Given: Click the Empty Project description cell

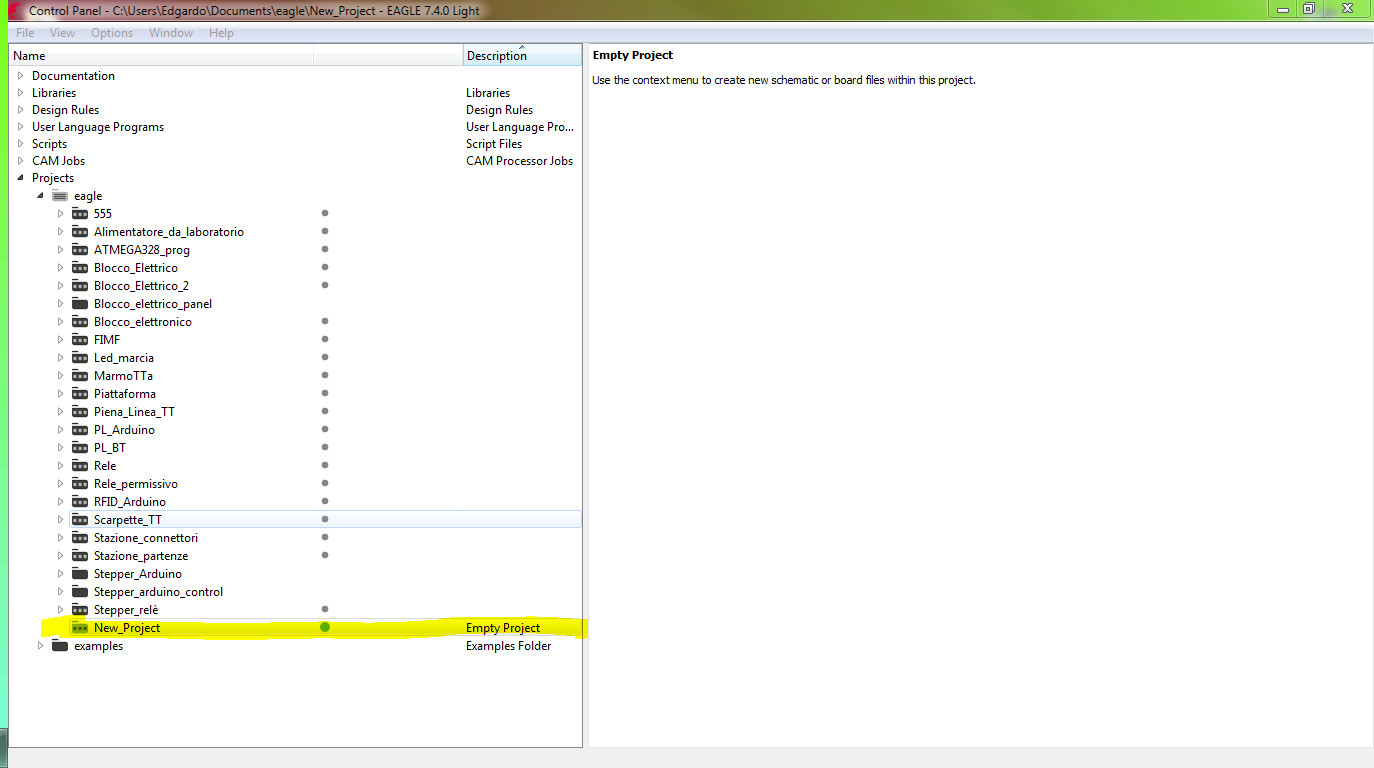Looking at the screenshot, I should 503,628.
